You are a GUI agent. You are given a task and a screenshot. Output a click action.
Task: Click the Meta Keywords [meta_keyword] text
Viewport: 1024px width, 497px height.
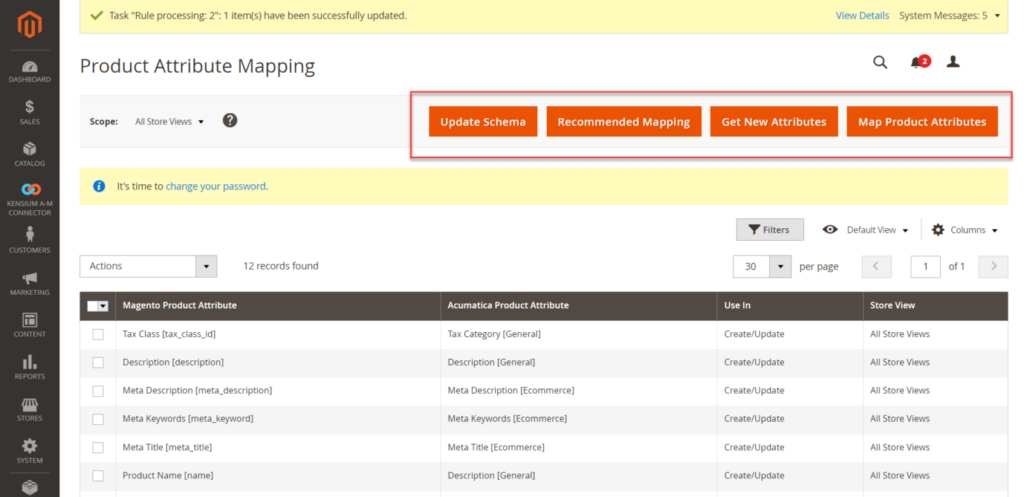[x=188, y=419]
